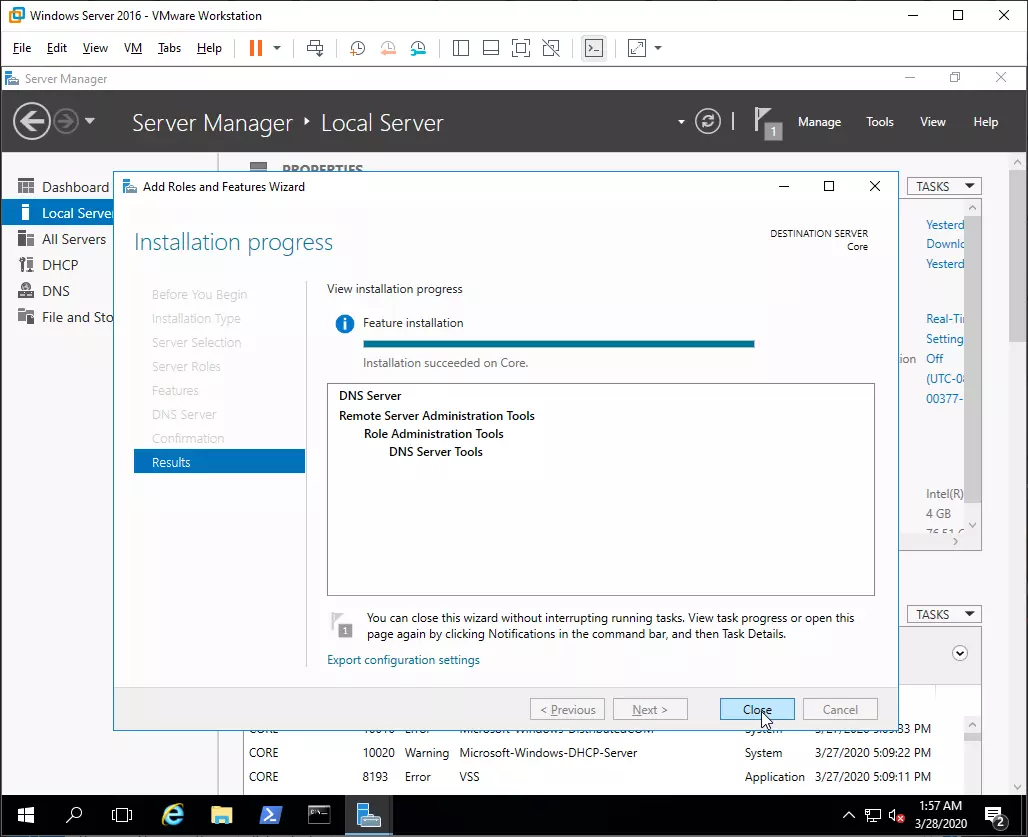The width and height of the screenshot is (1028, 837).
Task: Expand the stretch guest dropdown arrow
Action: point(658,48)
